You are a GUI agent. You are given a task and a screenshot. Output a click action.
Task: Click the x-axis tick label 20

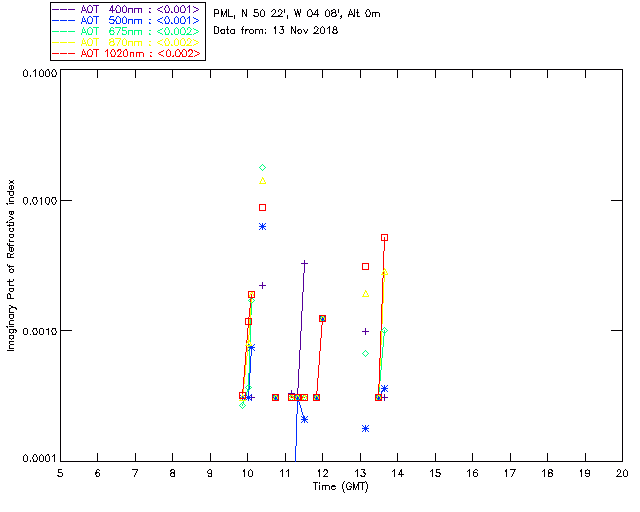pyautogui.click(x=622, y=473)
